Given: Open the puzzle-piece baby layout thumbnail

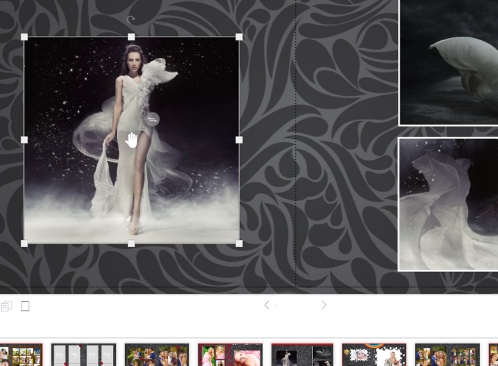Looking at the screenshot, I should 374,355.
